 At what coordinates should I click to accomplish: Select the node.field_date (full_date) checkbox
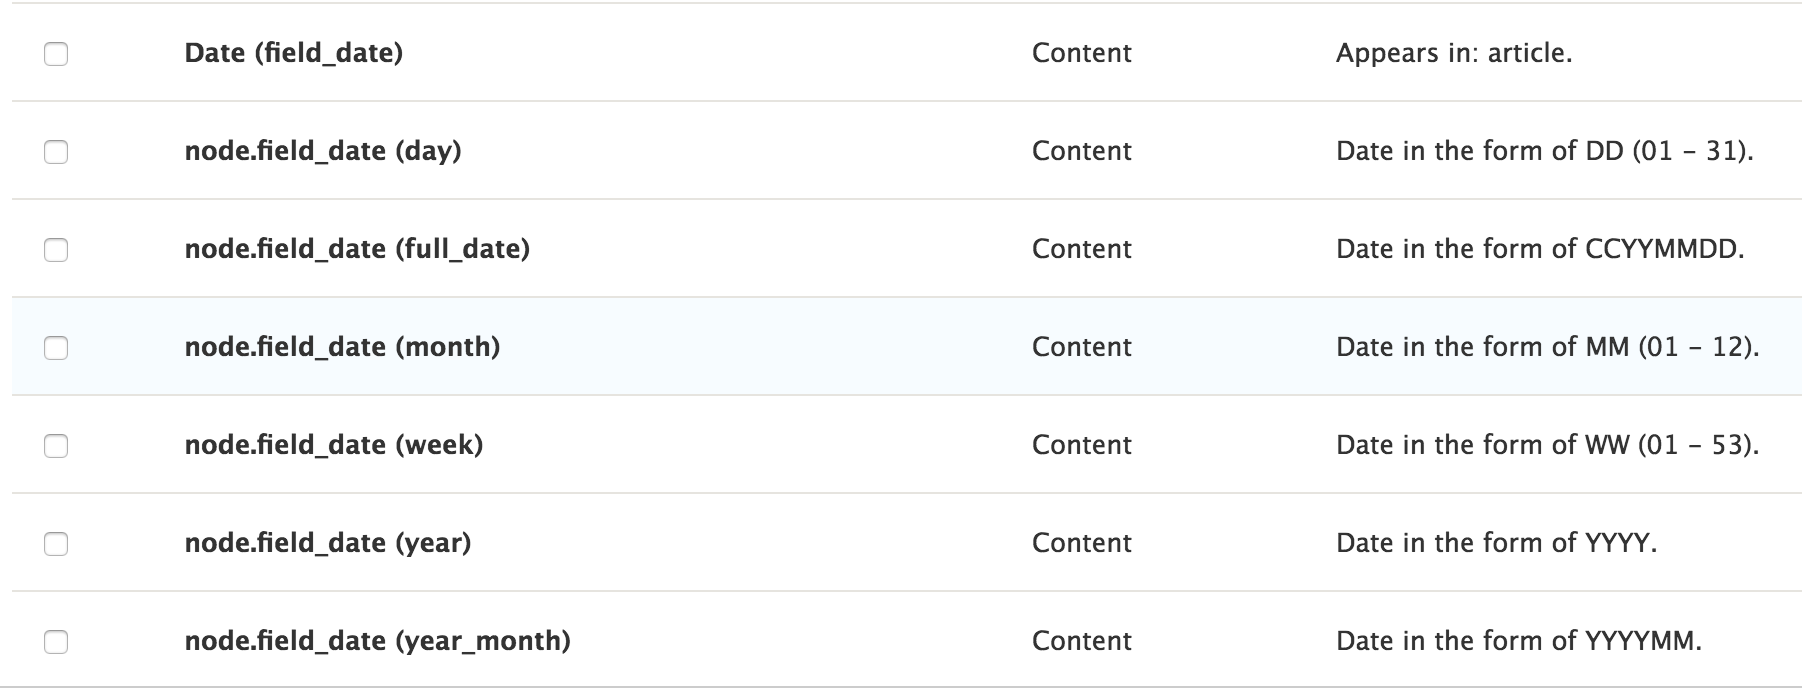pos(57,249)
